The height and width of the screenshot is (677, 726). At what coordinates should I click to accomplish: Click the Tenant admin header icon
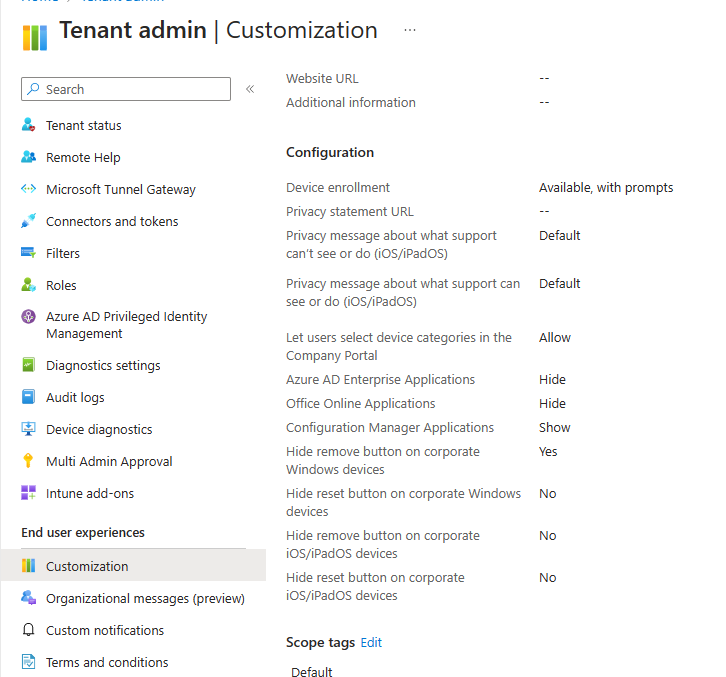35,38
